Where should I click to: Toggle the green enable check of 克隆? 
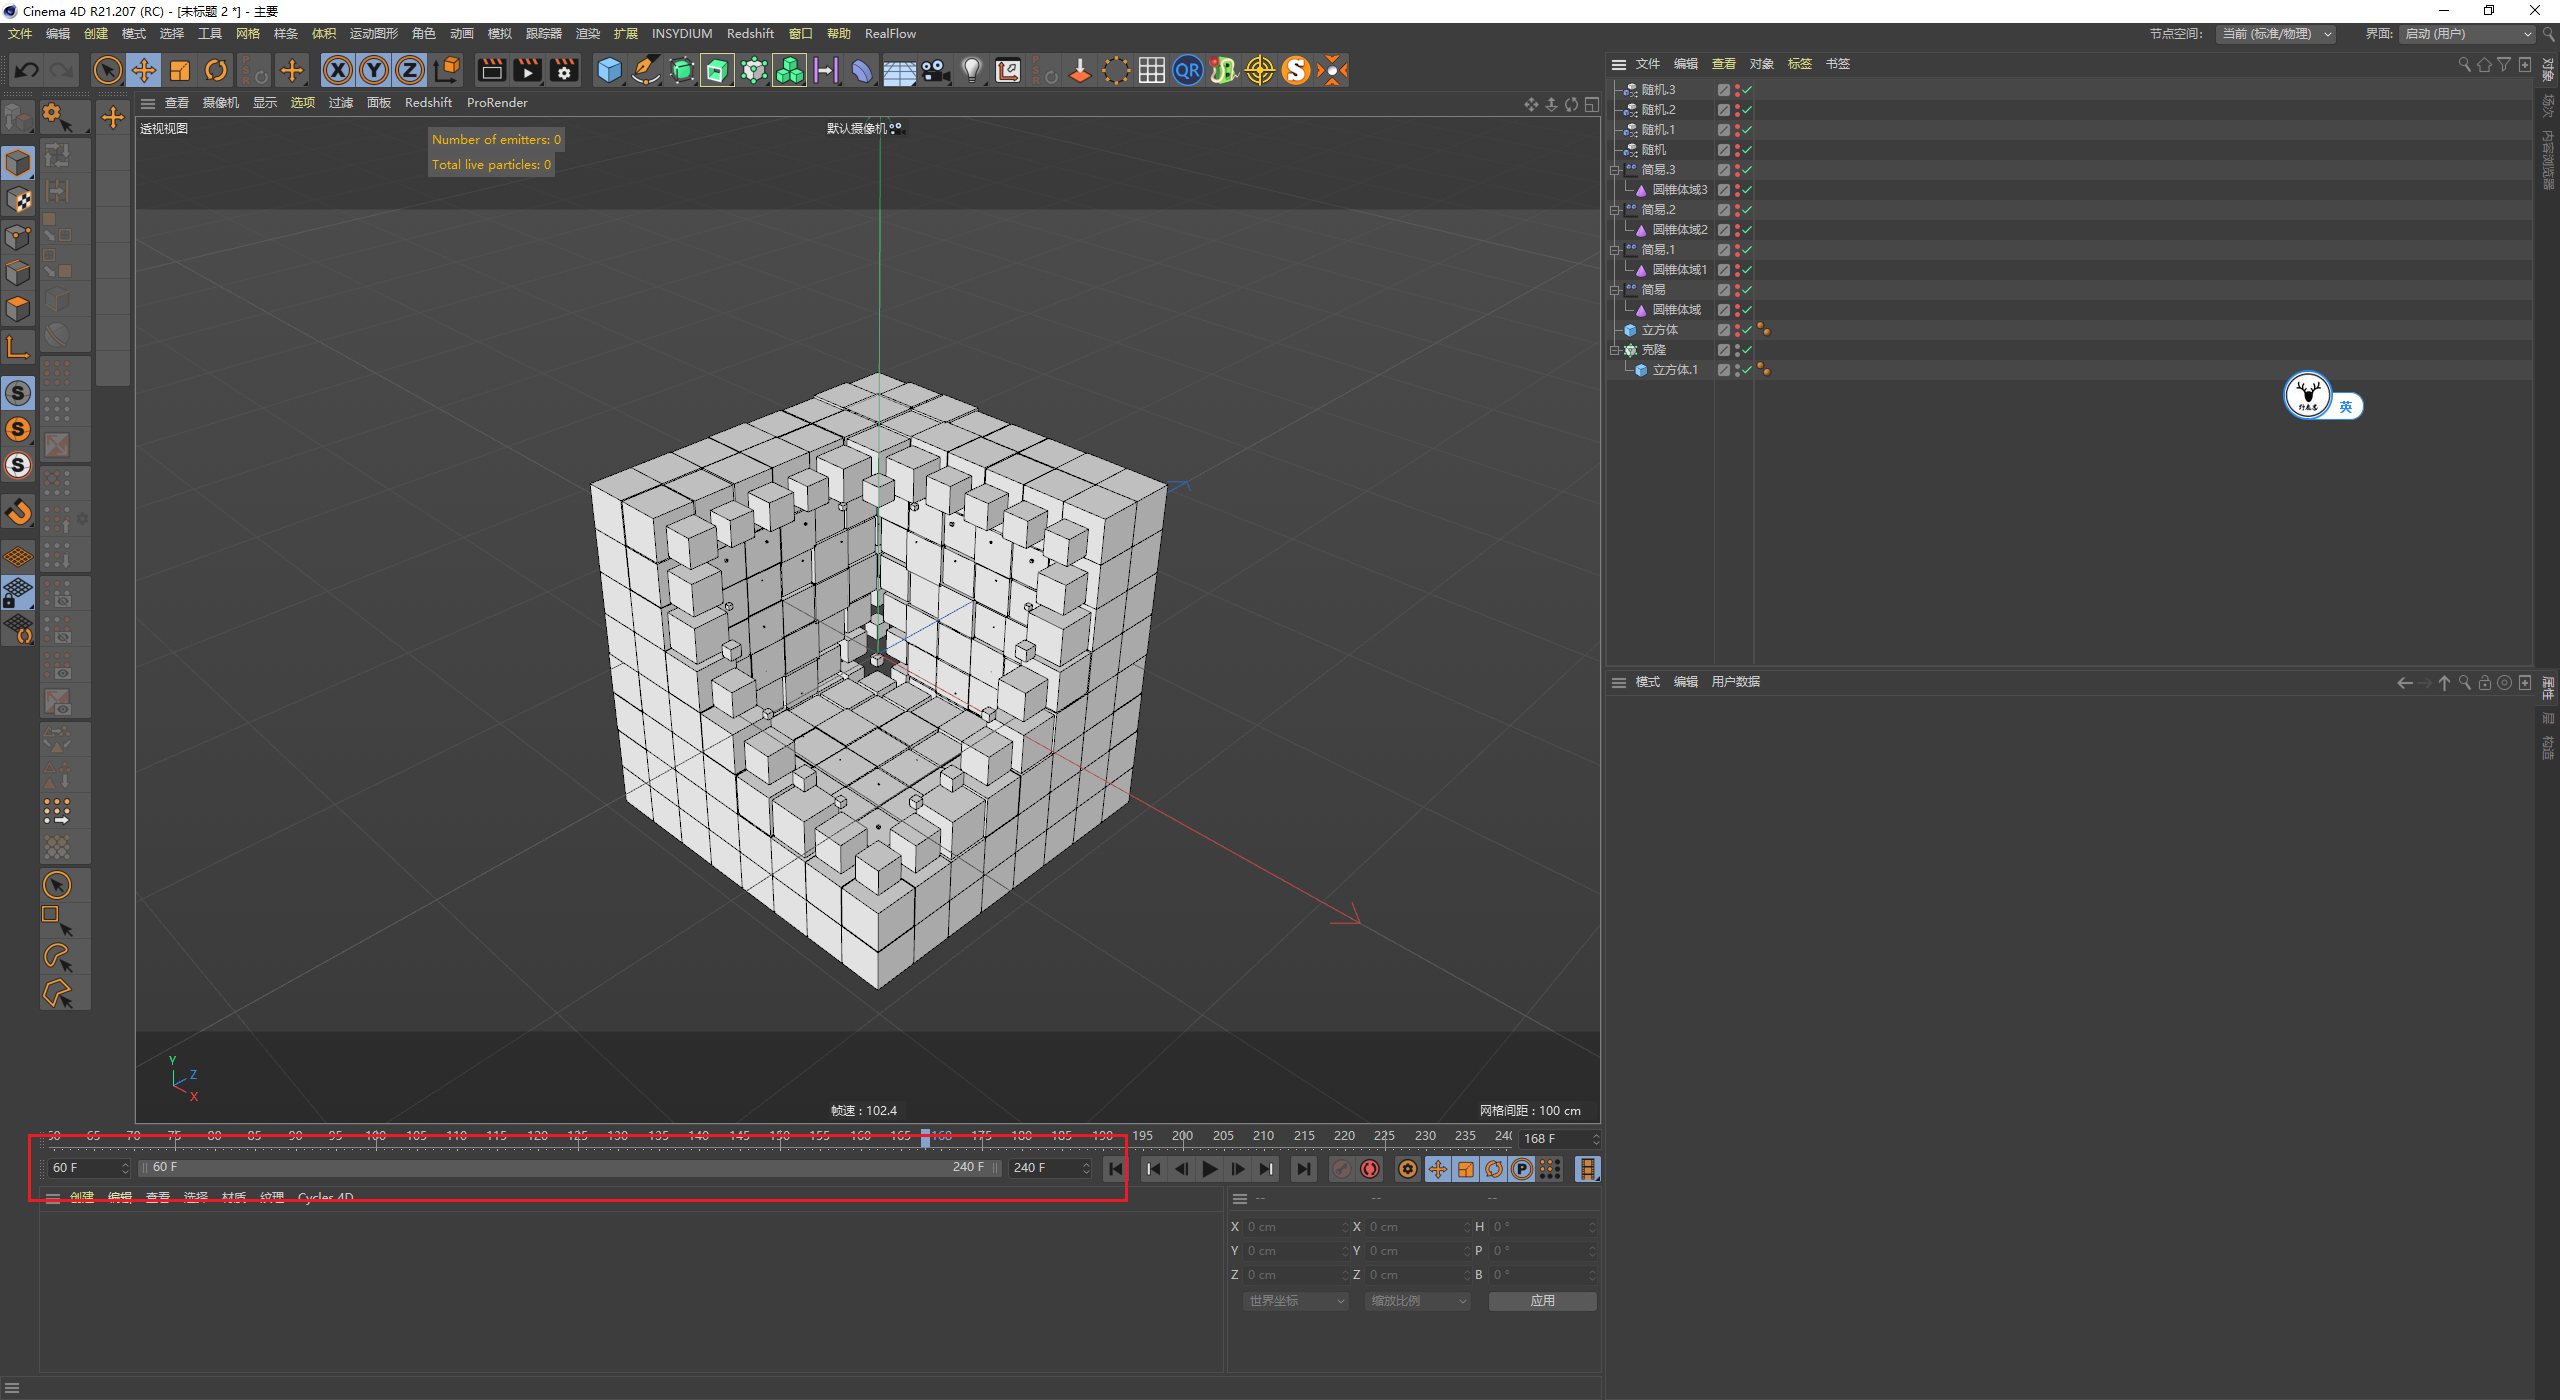(1747, 350)
